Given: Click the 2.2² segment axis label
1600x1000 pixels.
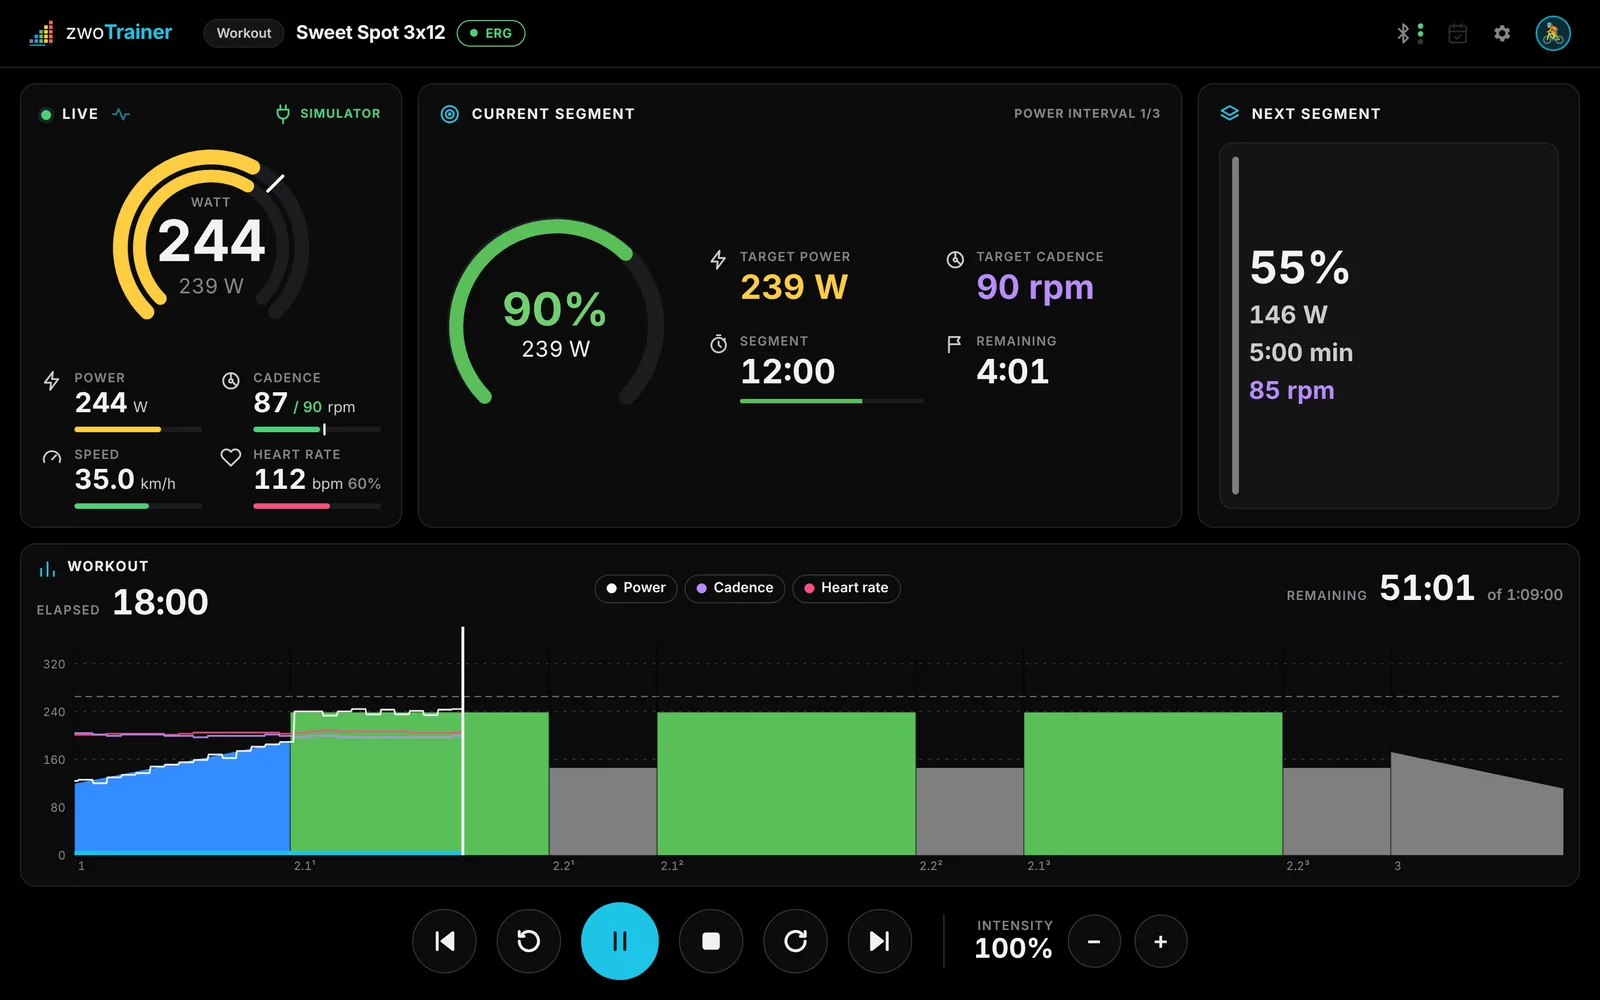Looking at the screenshot, I should [x=931, y=866].
